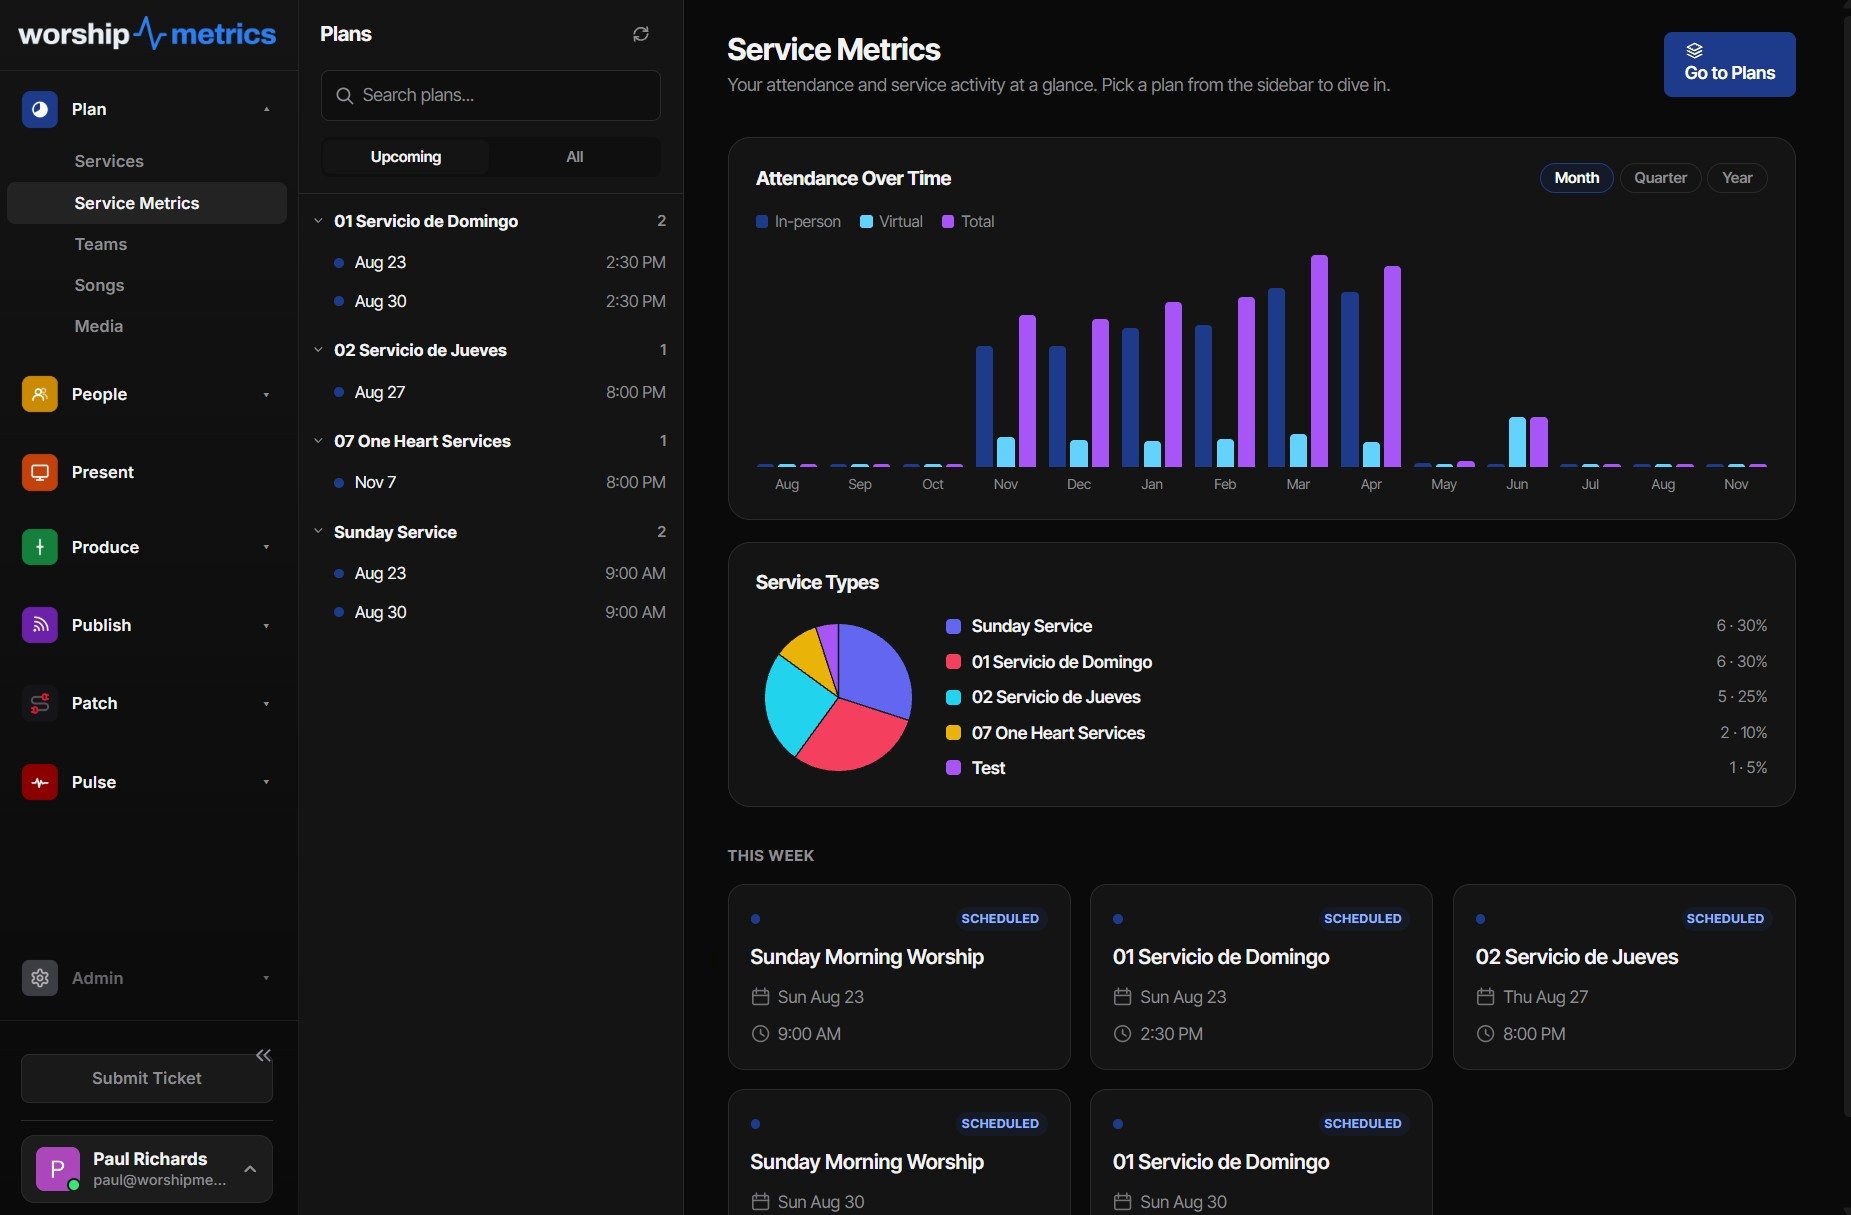Open the Media menu item

coord(99,326)
